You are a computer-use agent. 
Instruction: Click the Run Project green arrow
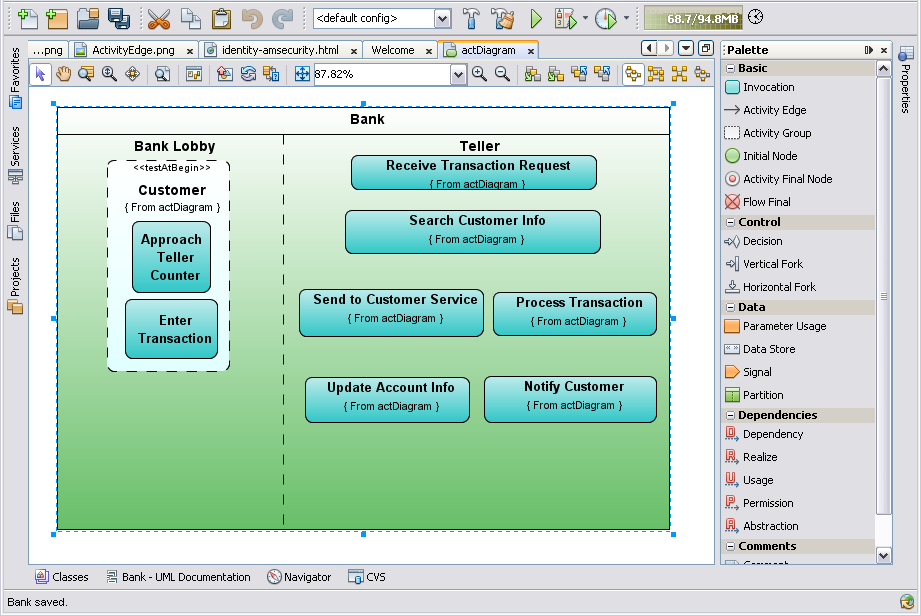[x=536, y=18]
